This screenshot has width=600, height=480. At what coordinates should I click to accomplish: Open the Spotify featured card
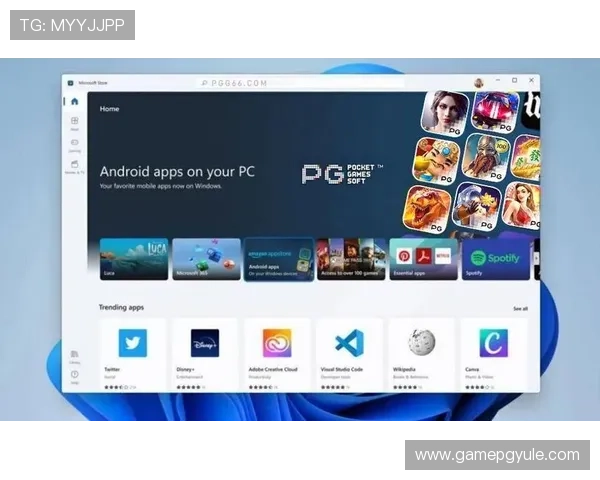496,259
